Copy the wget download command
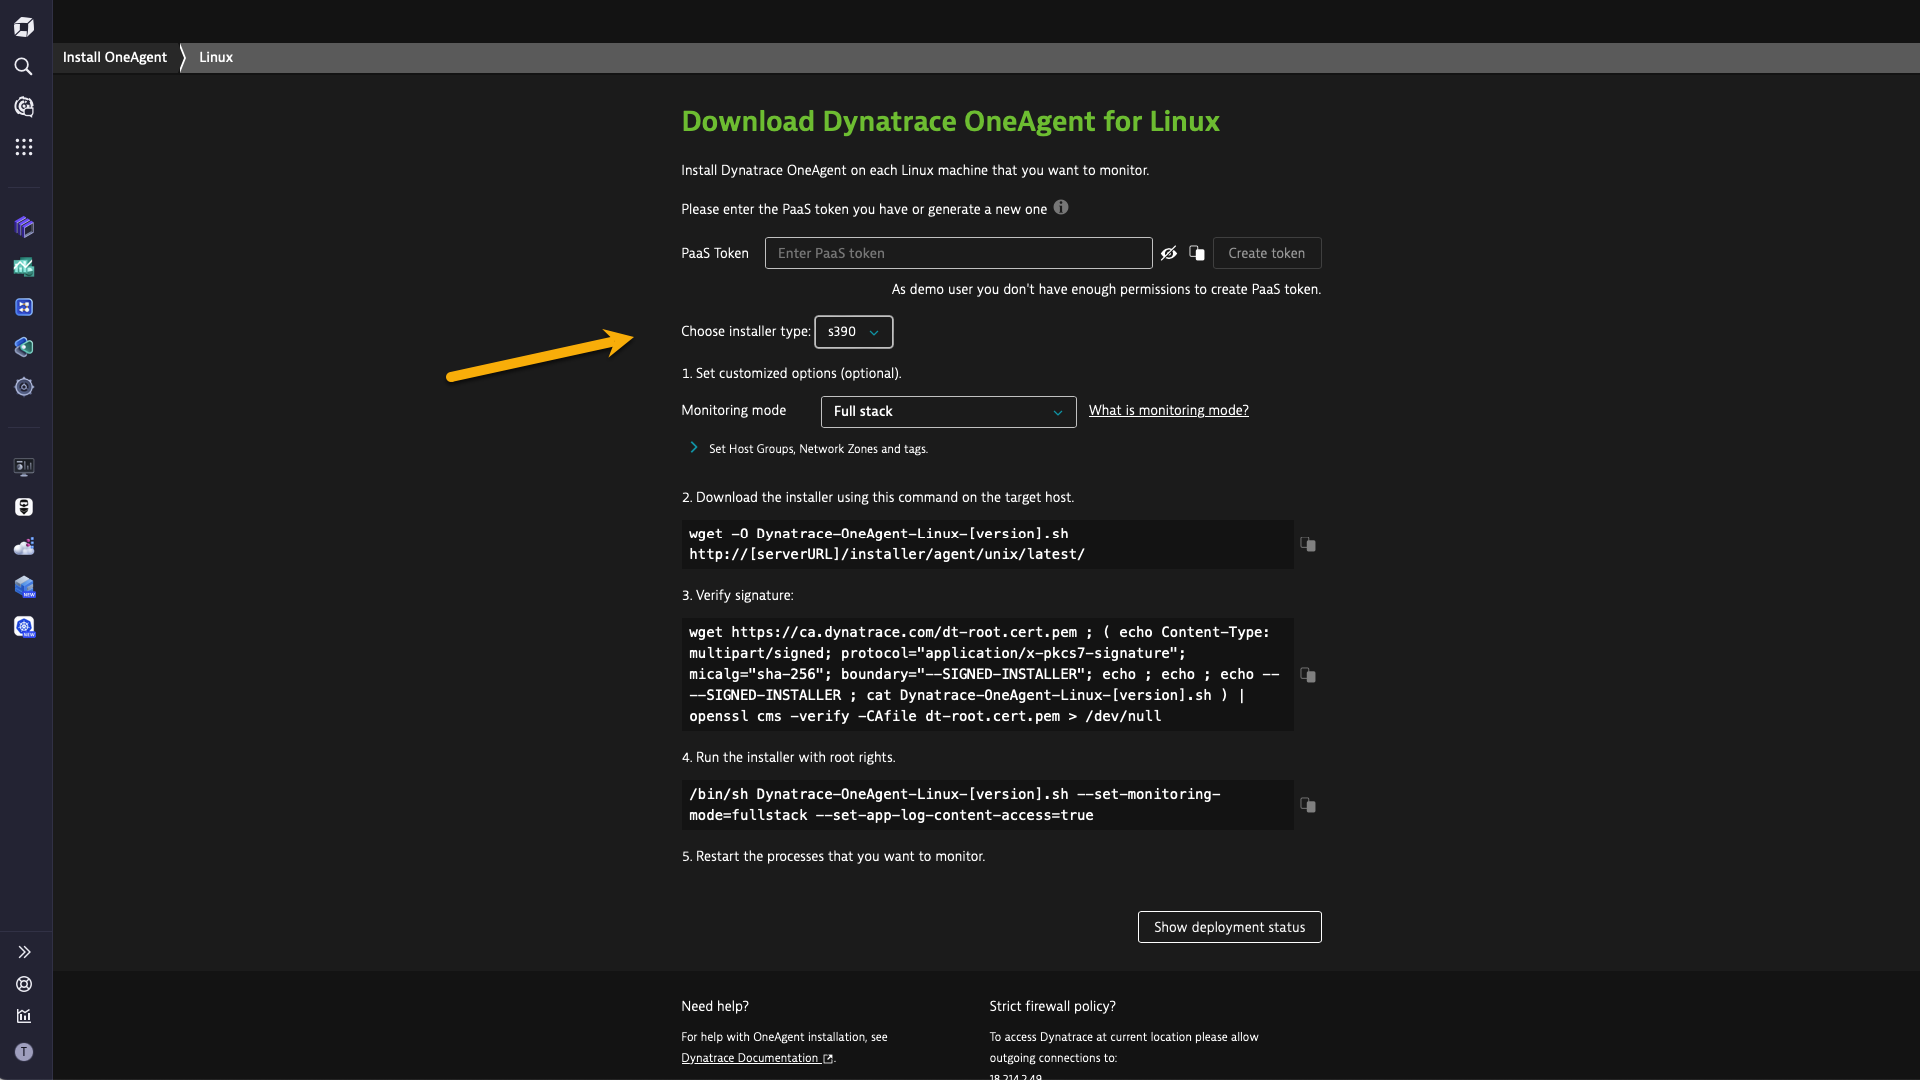This screenshot has height=1080, width=1920. 1308,545
